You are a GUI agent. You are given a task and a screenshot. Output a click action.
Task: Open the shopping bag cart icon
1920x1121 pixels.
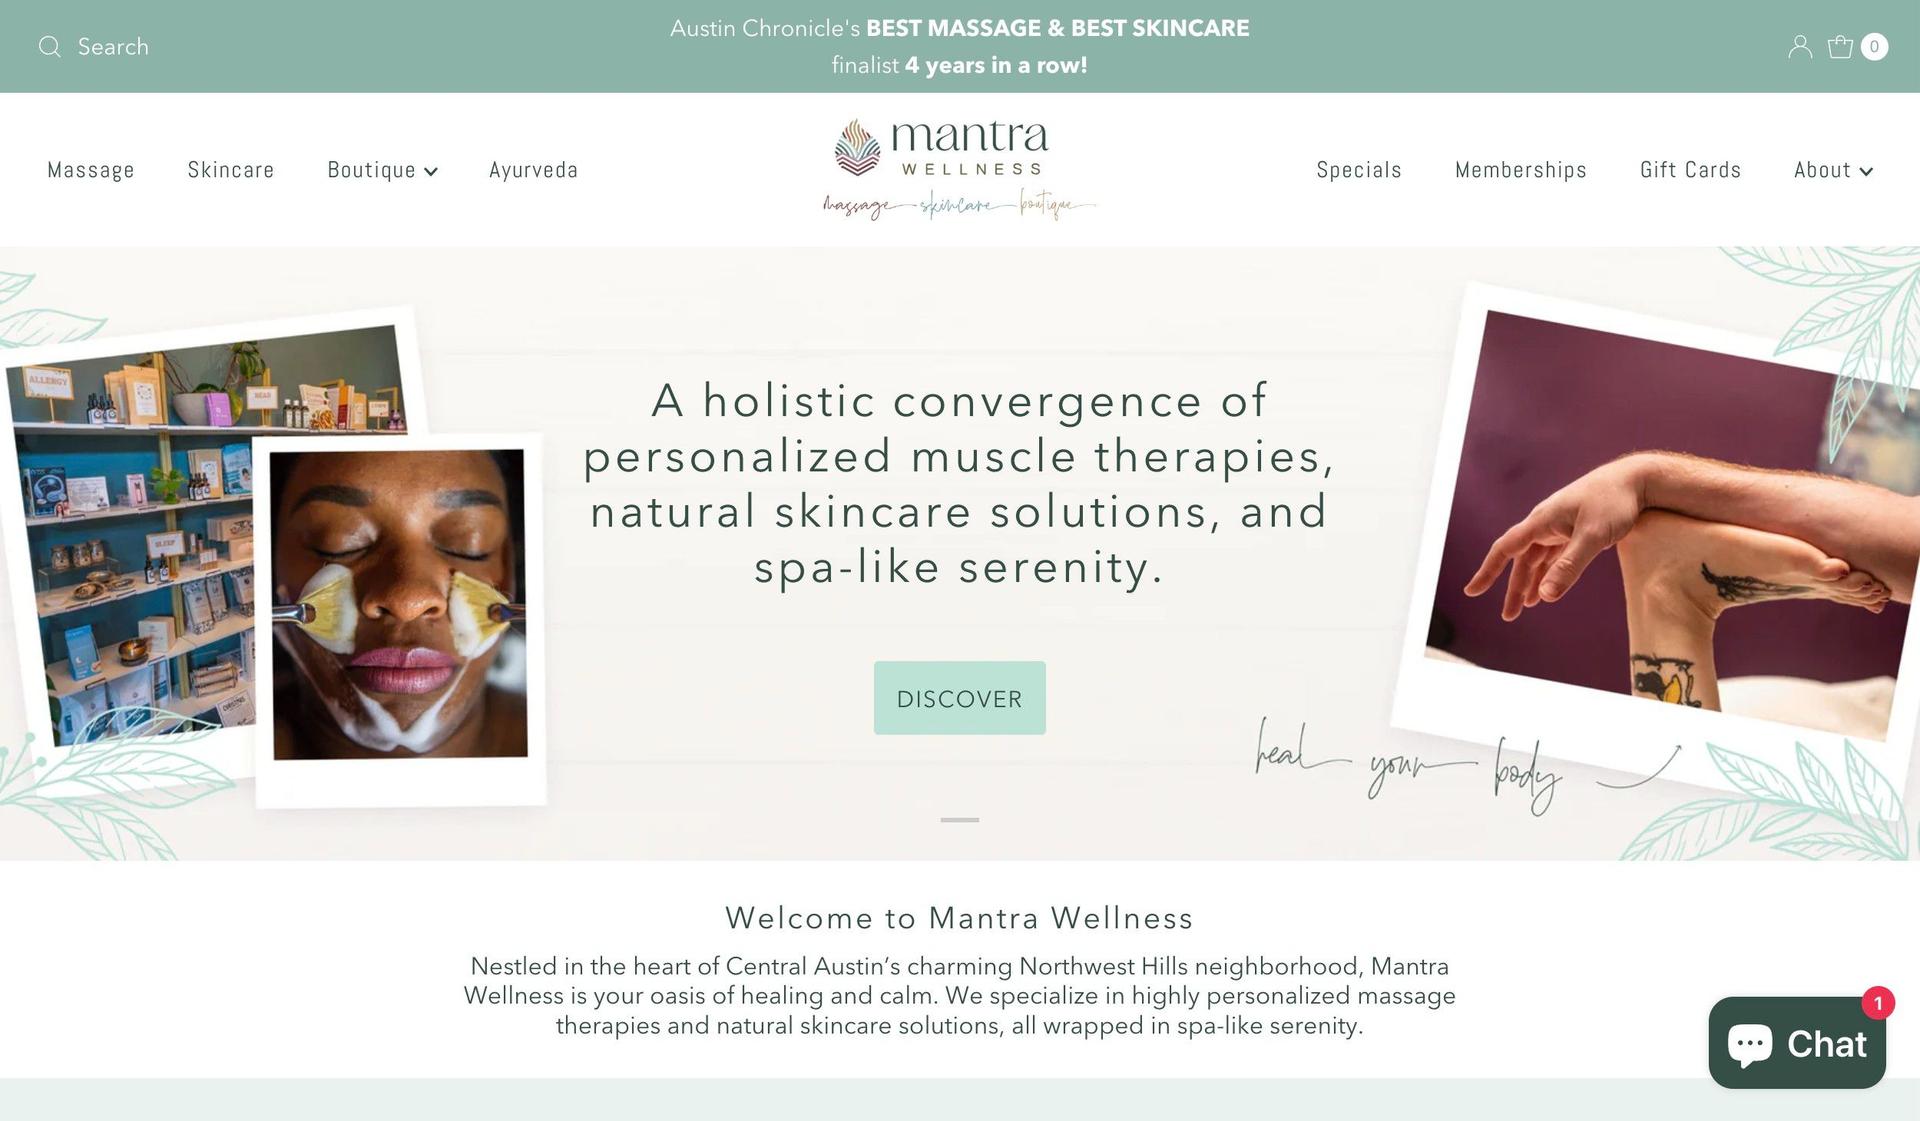(x=1840, y=47)
